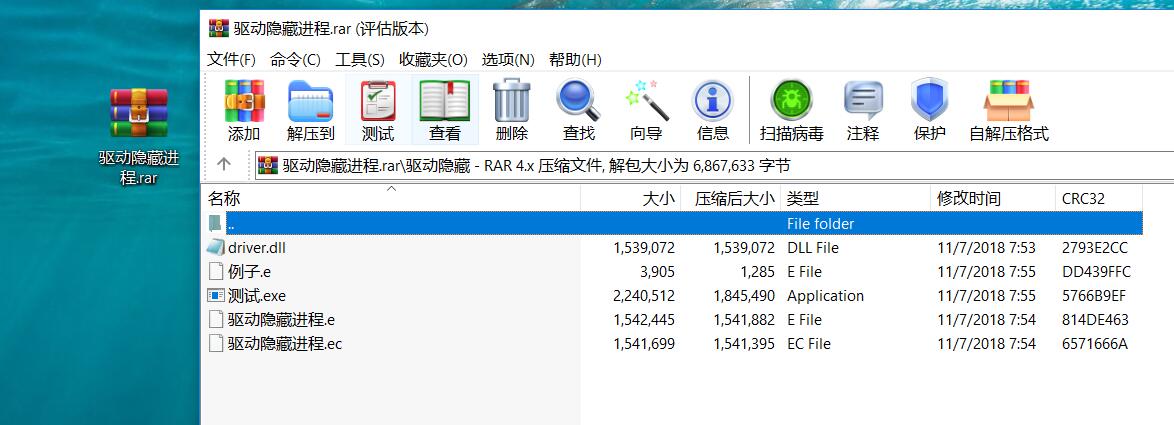Sort by the 大小 column header
The height and width of the screenshot is (425, 1174).
coord(630,199)
